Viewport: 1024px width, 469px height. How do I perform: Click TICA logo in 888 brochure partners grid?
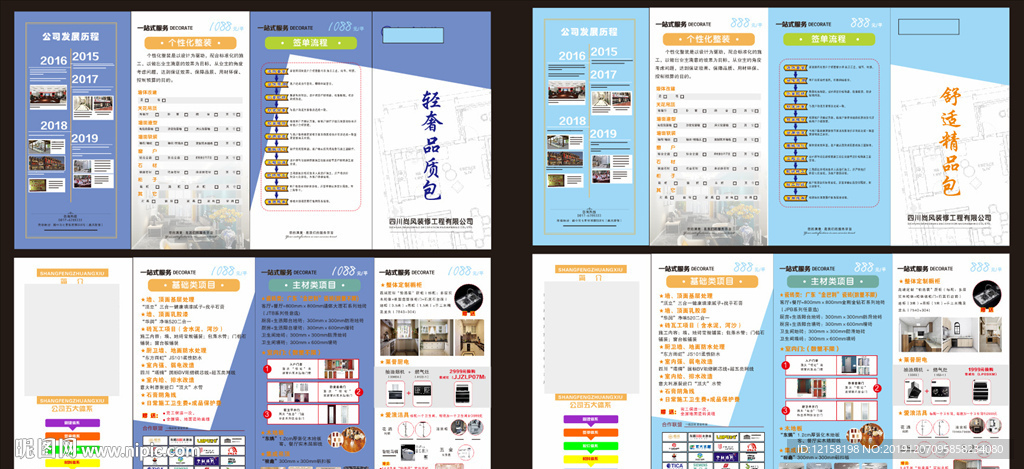[x=673, y=465]
